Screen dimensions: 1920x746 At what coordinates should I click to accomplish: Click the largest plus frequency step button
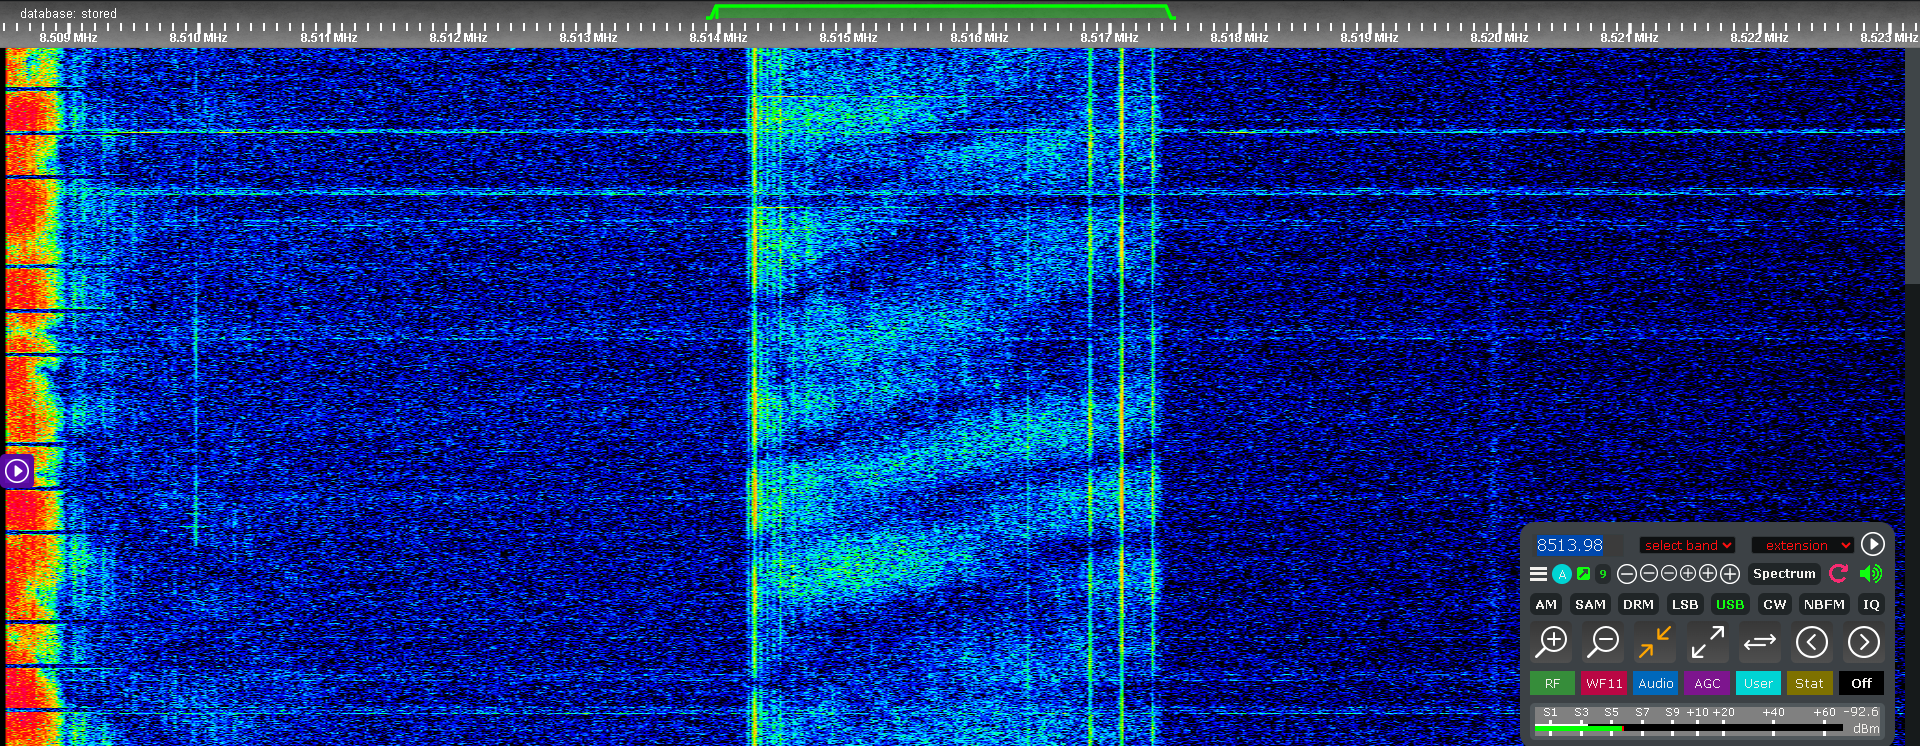(x=1730, y=574)
